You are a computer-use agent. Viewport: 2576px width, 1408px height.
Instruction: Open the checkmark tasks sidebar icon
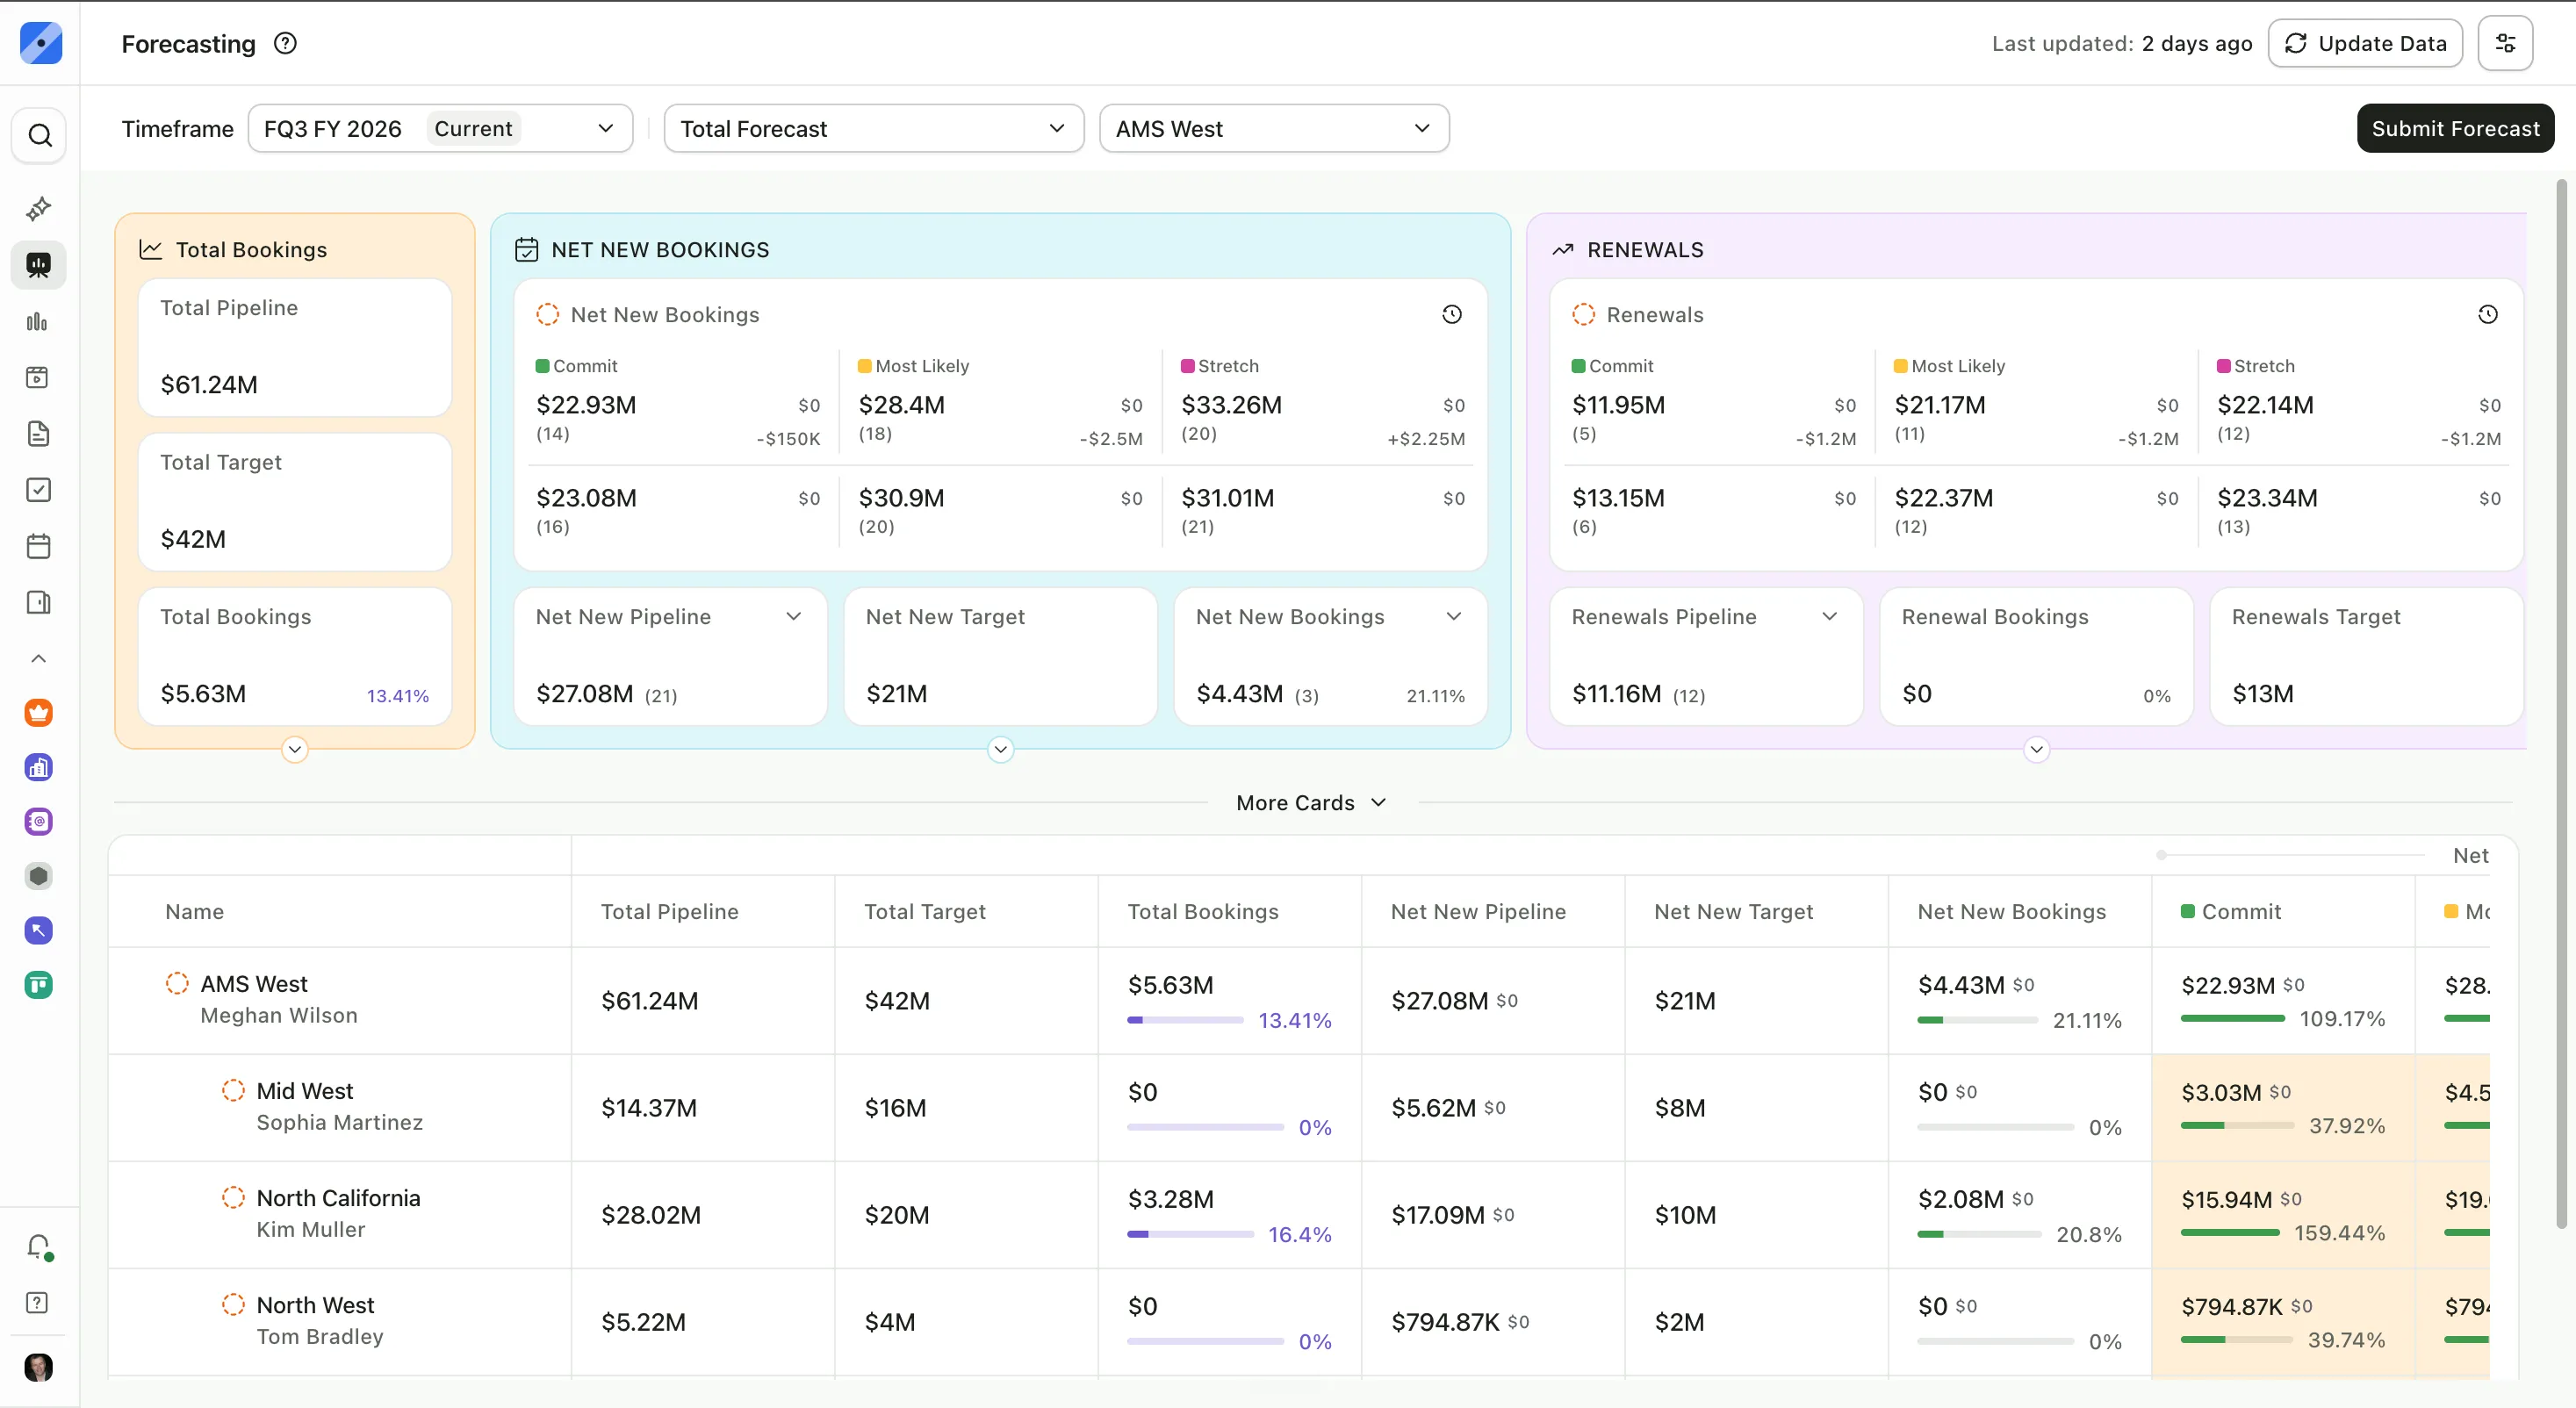[38, 490]
